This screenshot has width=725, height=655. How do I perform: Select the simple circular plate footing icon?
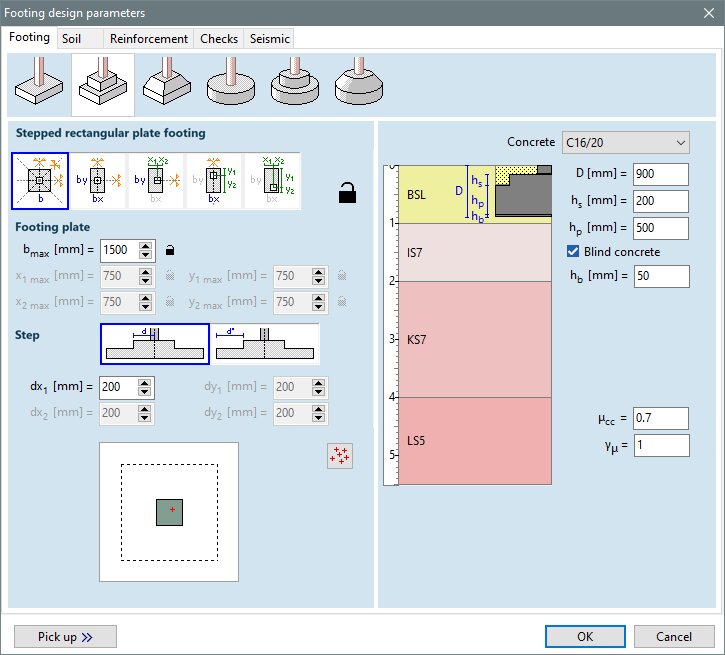[x=231, y=84]
